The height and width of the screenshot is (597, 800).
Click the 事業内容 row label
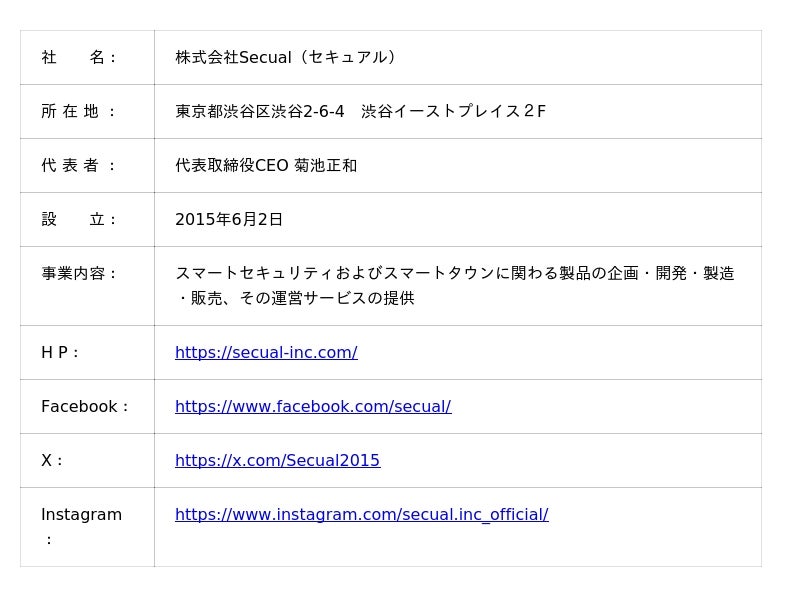click(79, 273)
